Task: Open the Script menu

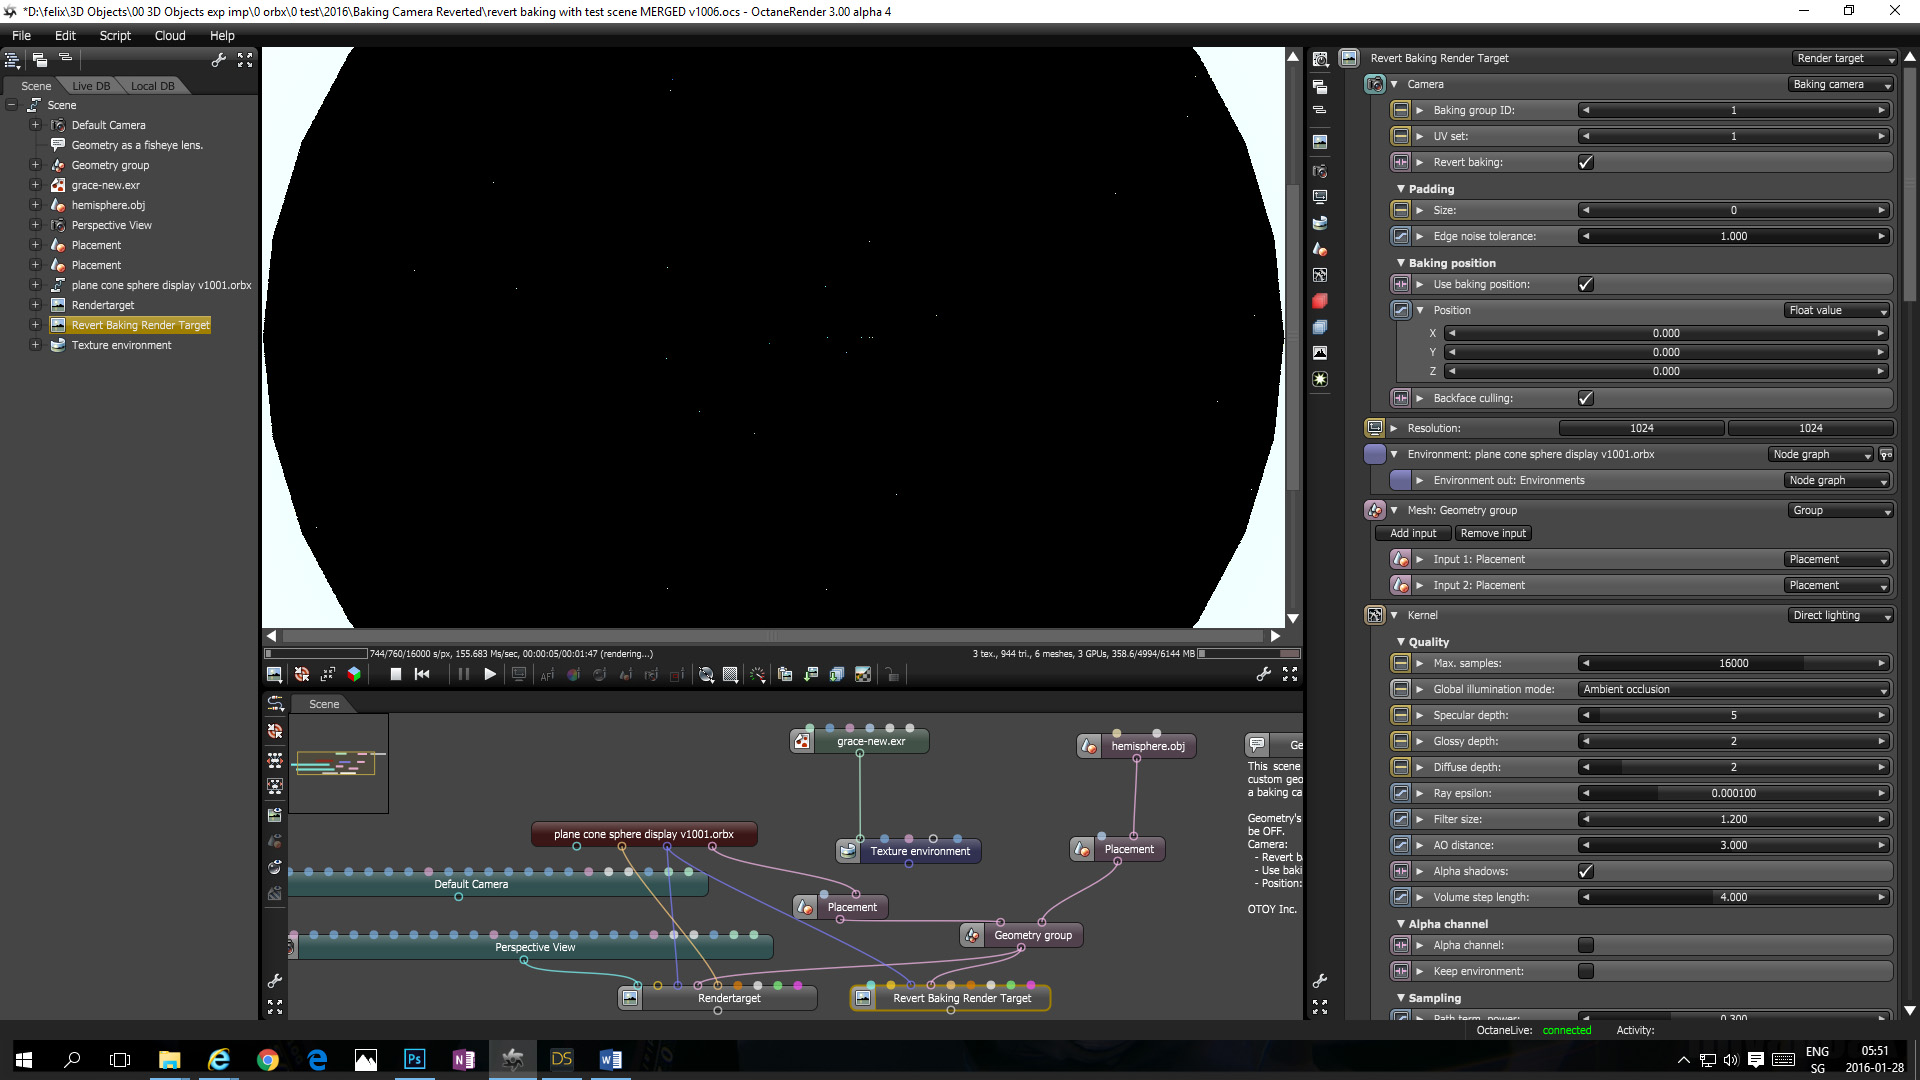Action: coord(115,35)
